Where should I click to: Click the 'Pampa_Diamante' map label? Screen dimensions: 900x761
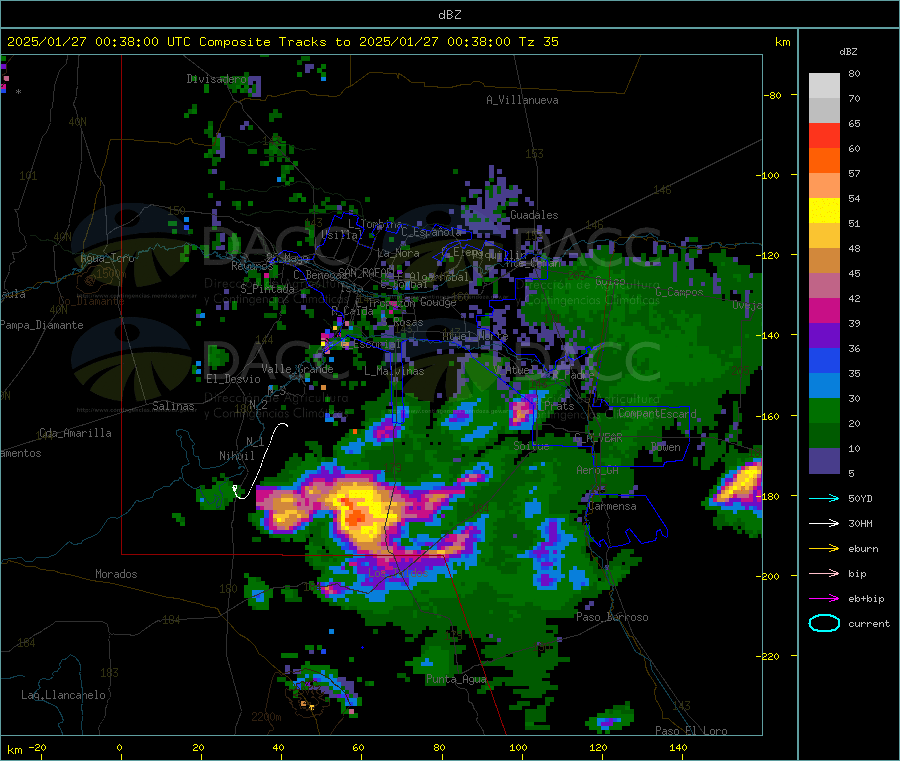42,325
